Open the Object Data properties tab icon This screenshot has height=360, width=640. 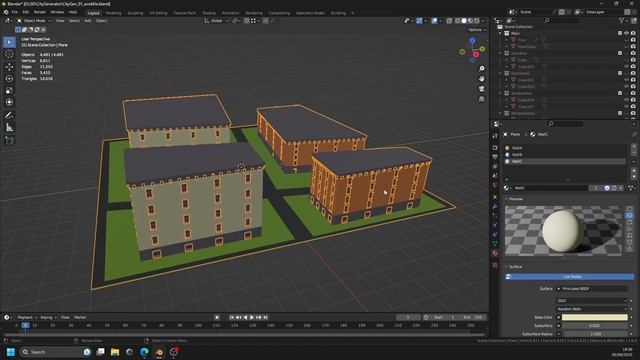pyautogui.click(x=495, y=244)
